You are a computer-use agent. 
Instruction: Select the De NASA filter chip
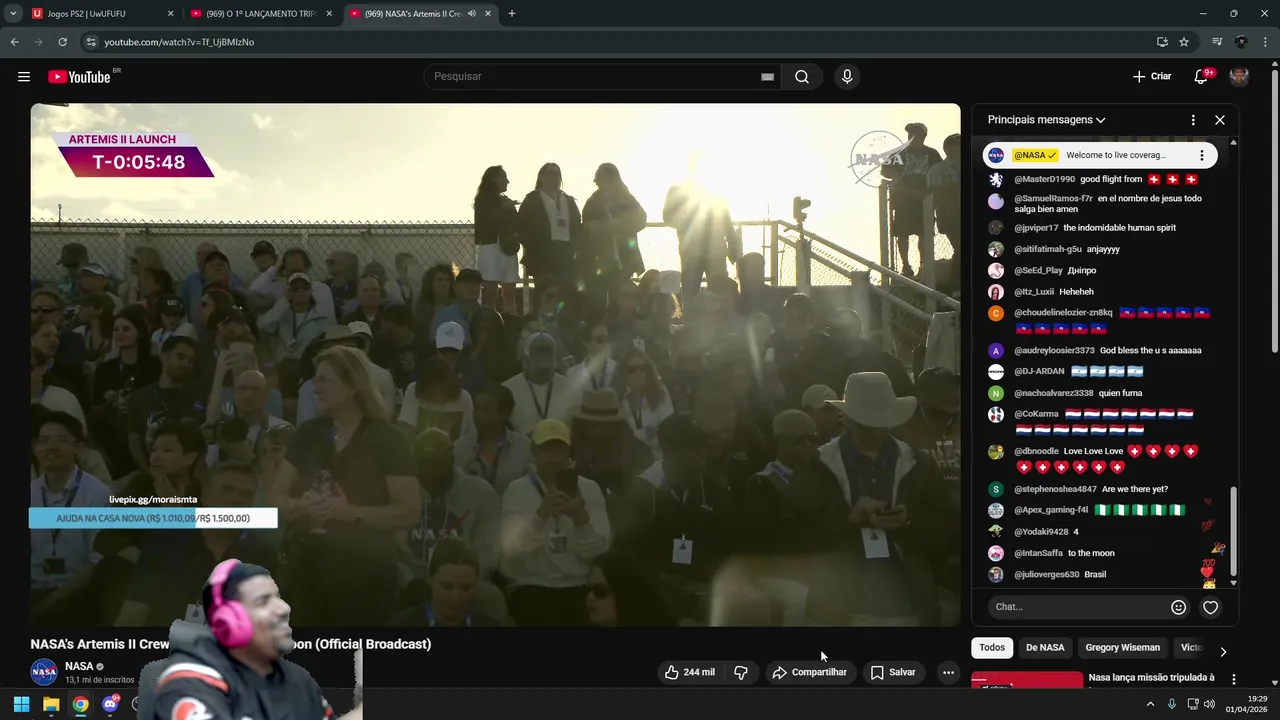1045,648
